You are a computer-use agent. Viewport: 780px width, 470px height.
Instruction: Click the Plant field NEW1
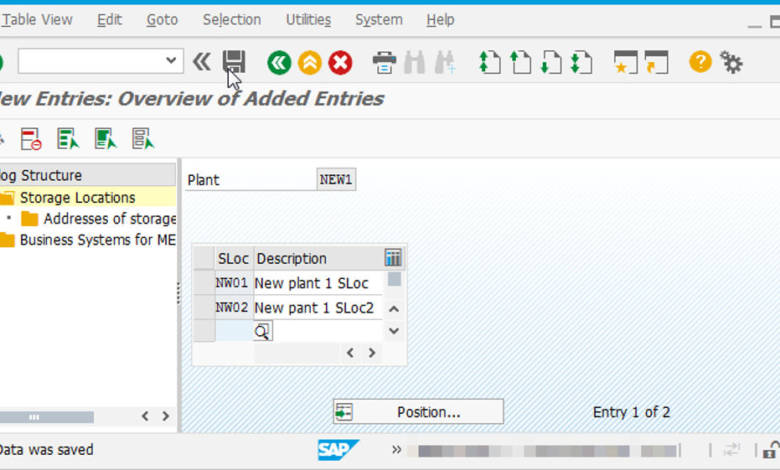click(336, 180)
